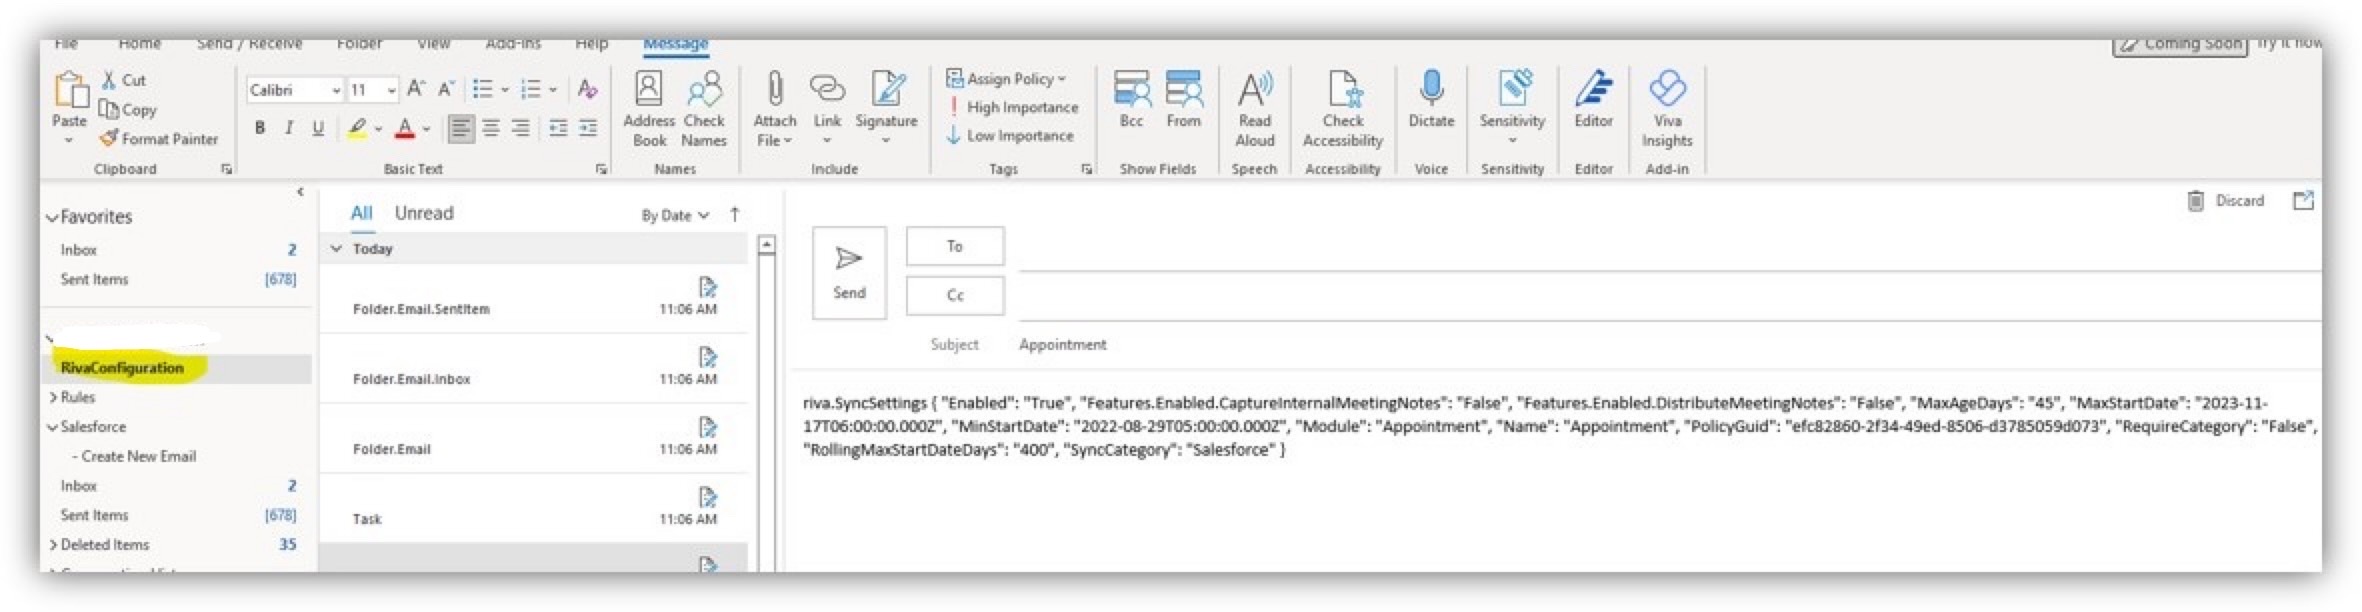Open Assign Policy dropdown
Image resolution: width=2362 pixels, height=612 pixels.
click(x=1007, y=79)
